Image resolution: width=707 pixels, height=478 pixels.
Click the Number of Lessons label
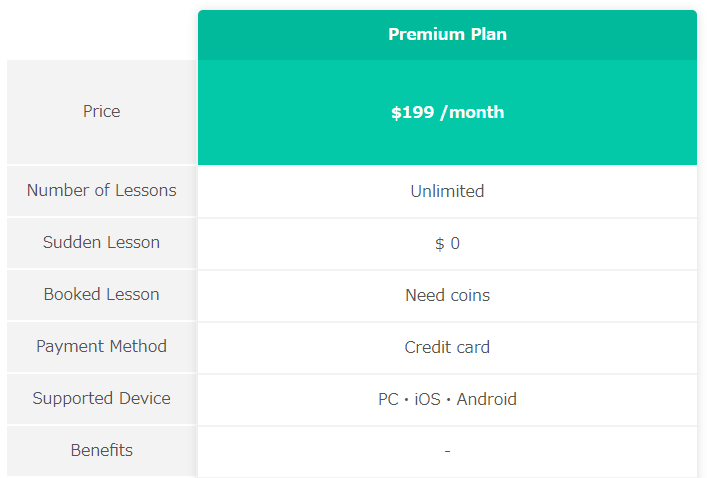[x=101, y=190]
